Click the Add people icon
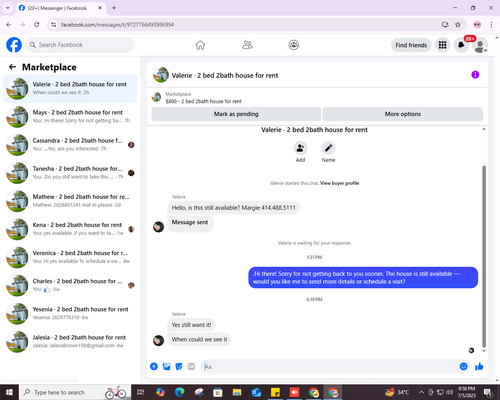 point(300,148)
